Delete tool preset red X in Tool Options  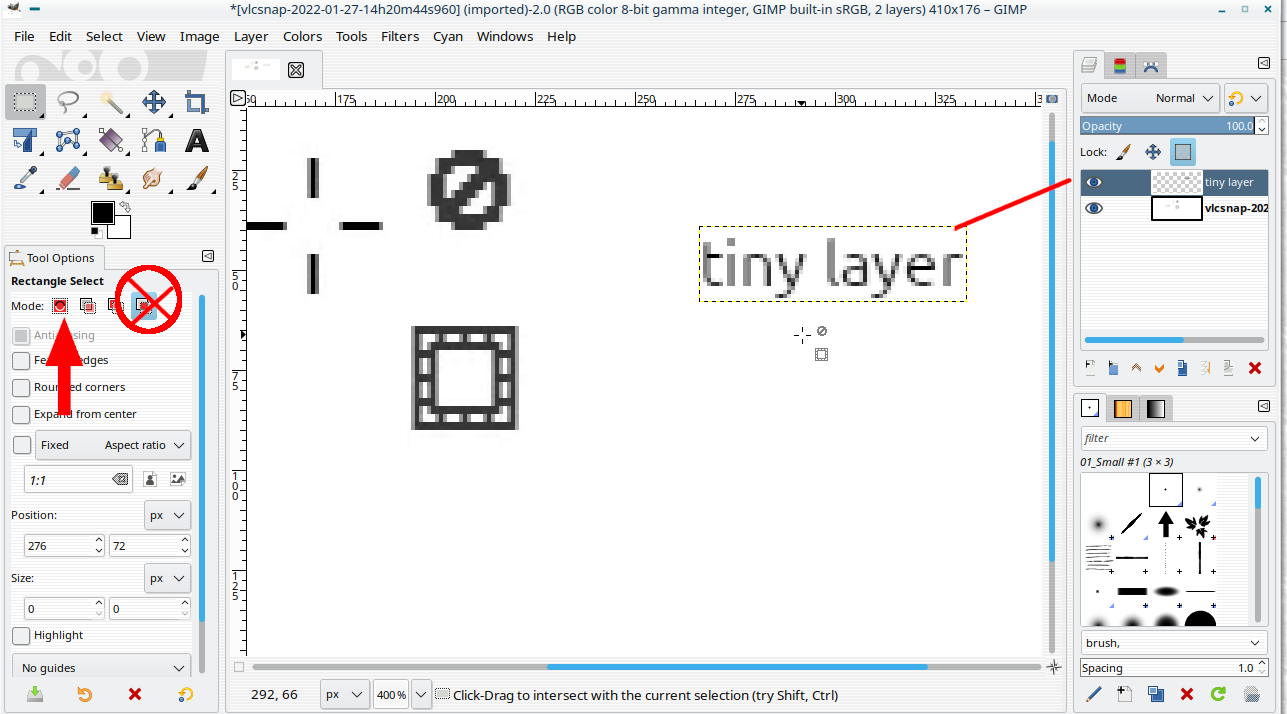pyautogui.click(x=135, y=694)
